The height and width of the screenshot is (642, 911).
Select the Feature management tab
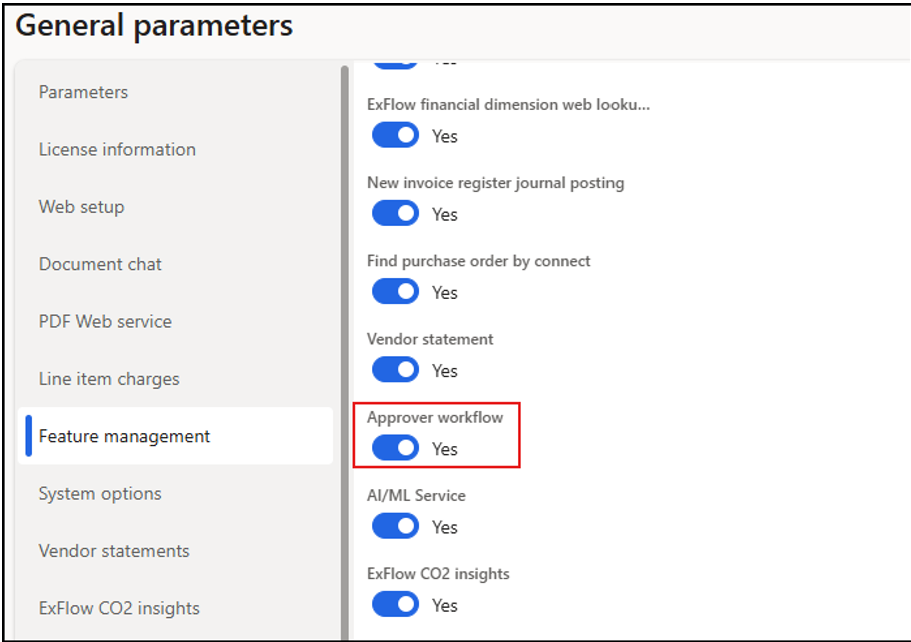tap(124, 436)
